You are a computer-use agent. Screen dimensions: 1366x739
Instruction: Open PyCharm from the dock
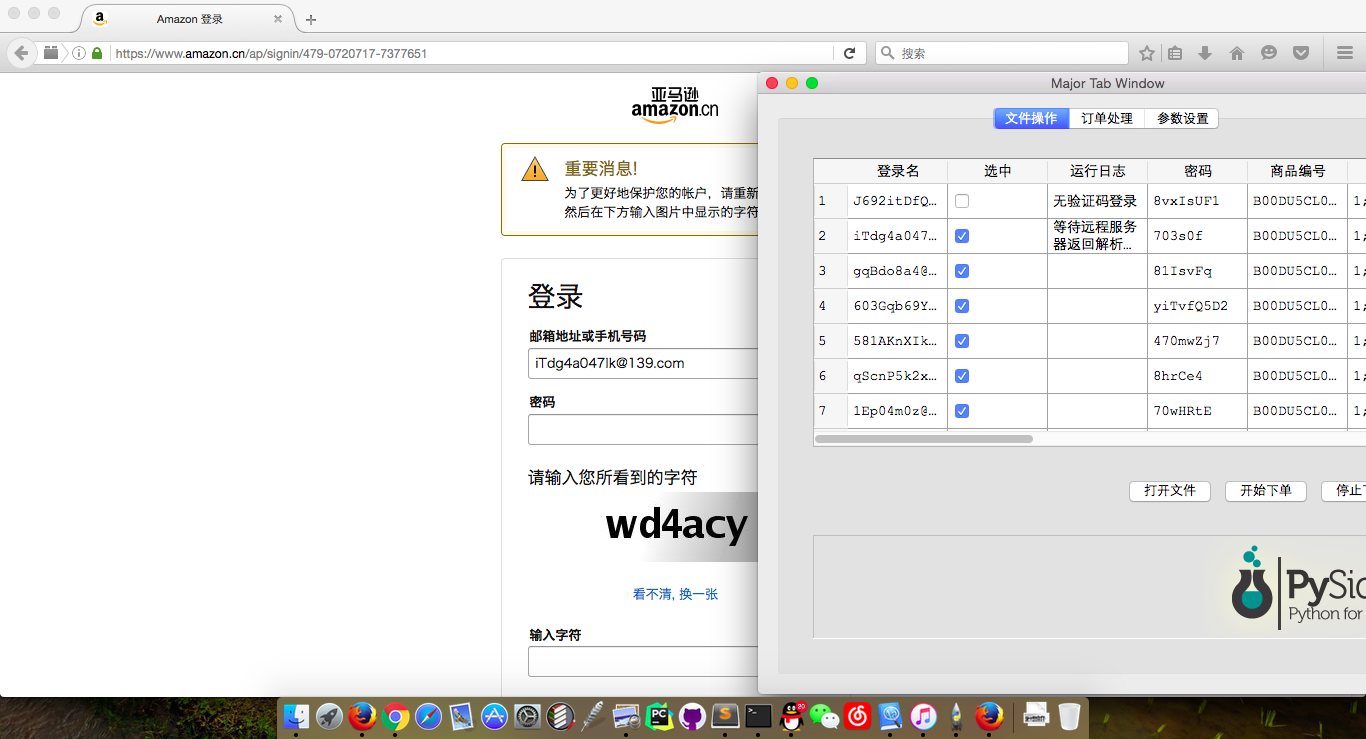pyautogui.click(x=659, y=716)
